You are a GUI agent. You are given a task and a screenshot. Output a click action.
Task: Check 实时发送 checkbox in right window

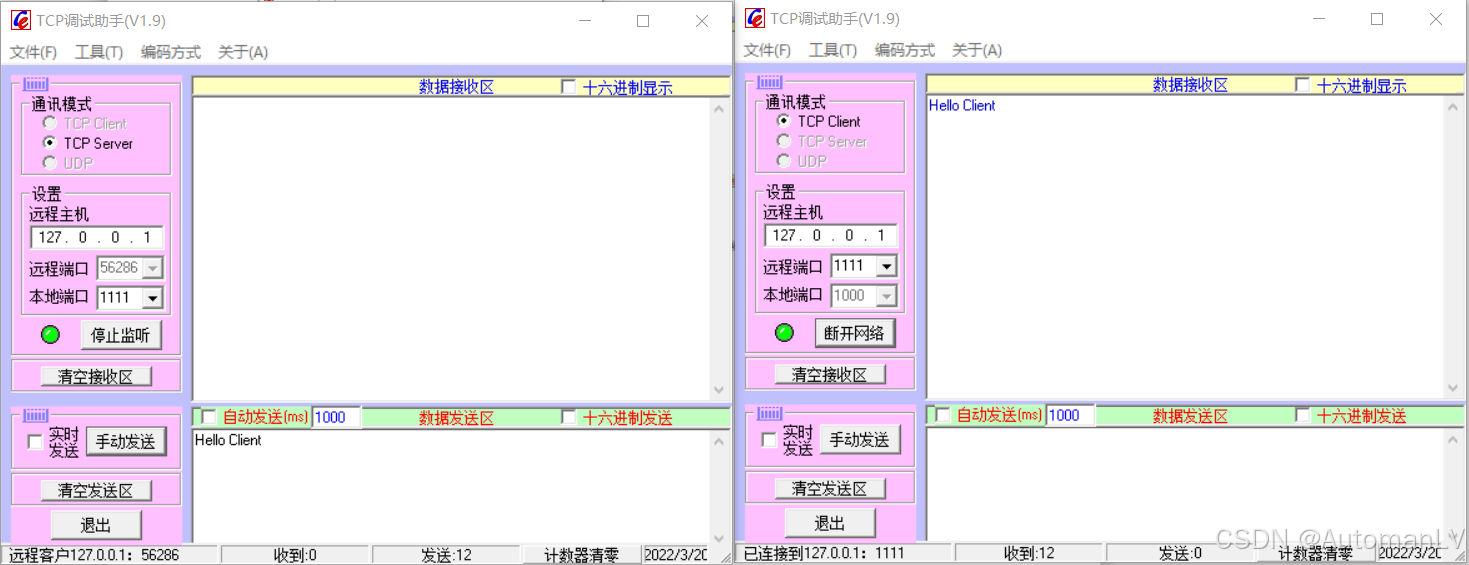pyautogui.click(x=769, y=440)
